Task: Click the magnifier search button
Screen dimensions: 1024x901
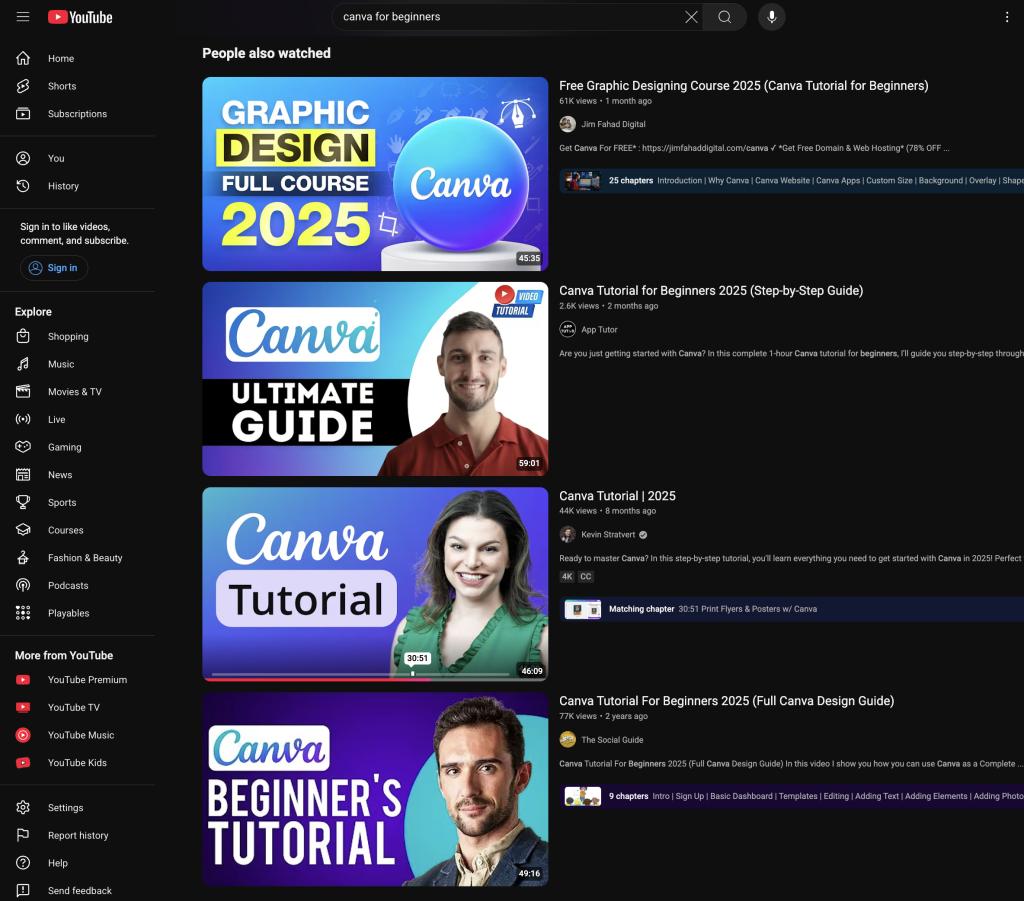Action: [725, 17]
